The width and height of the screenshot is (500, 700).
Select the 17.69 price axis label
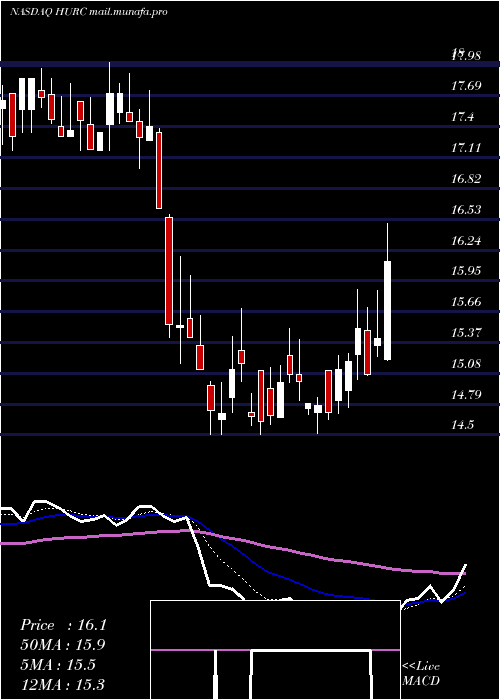point(467,86)
